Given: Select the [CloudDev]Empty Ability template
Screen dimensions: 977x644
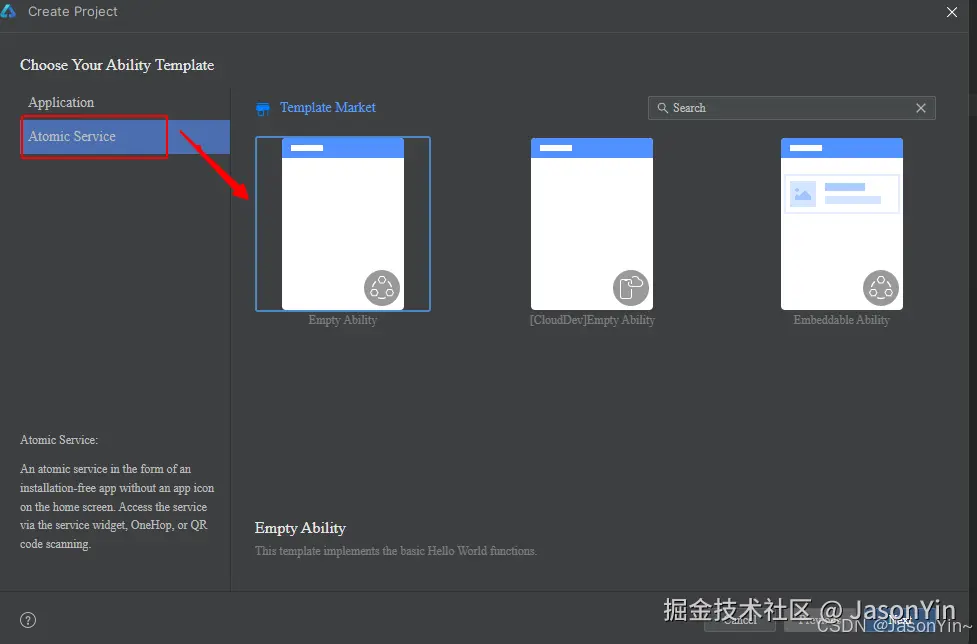Looking at the screenshot, I should click(591, 224).
